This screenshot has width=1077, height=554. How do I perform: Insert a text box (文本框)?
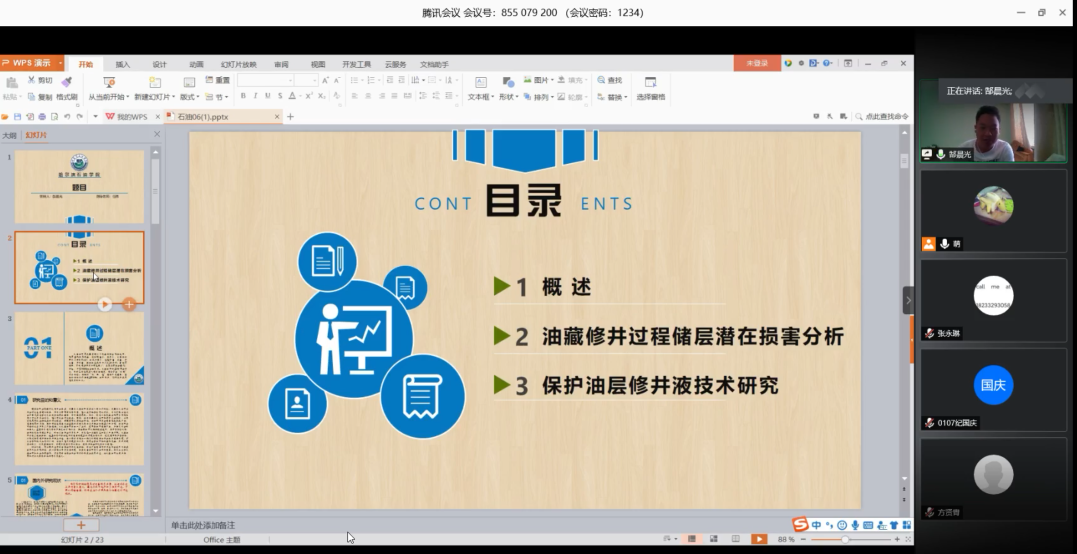click(x=480, y=83)
